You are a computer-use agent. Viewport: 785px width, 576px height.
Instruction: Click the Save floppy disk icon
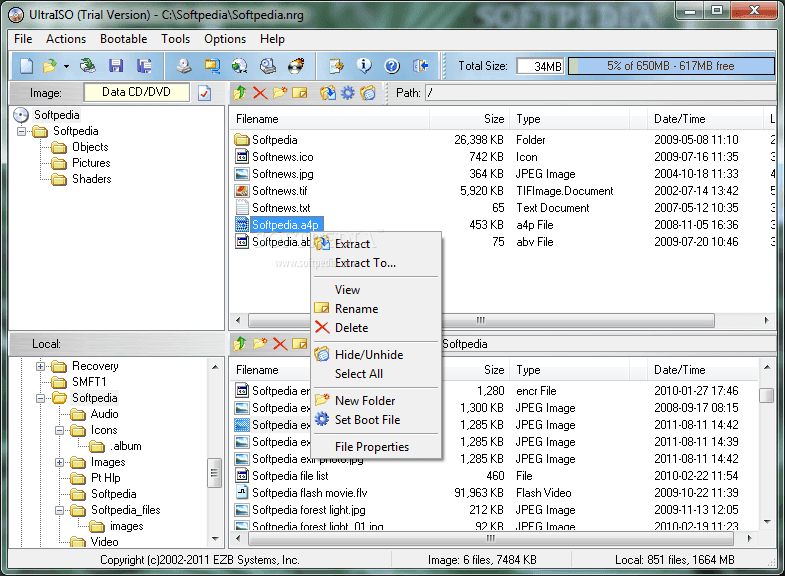pyautogui.click(x=116, y=66)
